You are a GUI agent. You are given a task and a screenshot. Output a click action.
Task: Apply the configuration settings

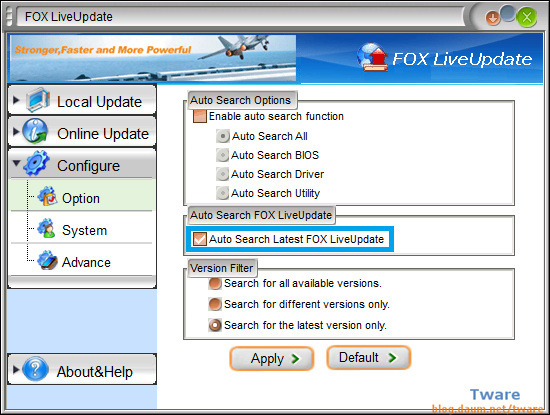pyautogui.click(x=271, y=359)
